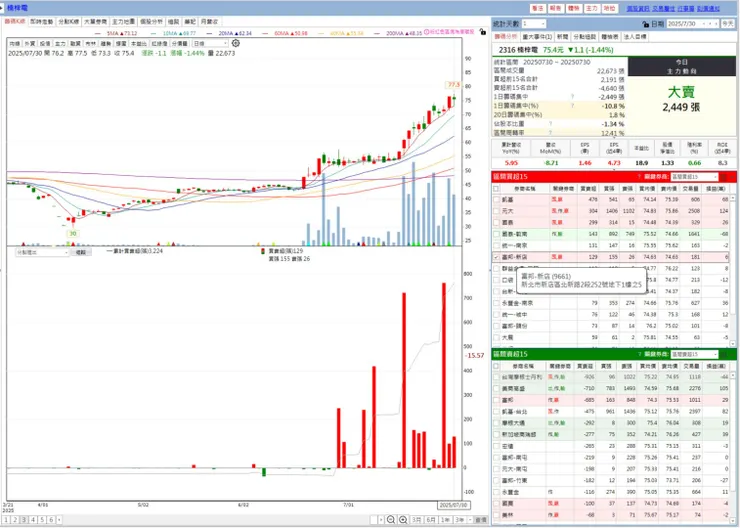
Task: Check the box for 新加坡商瑞銀 row
Action: point(496,435)
